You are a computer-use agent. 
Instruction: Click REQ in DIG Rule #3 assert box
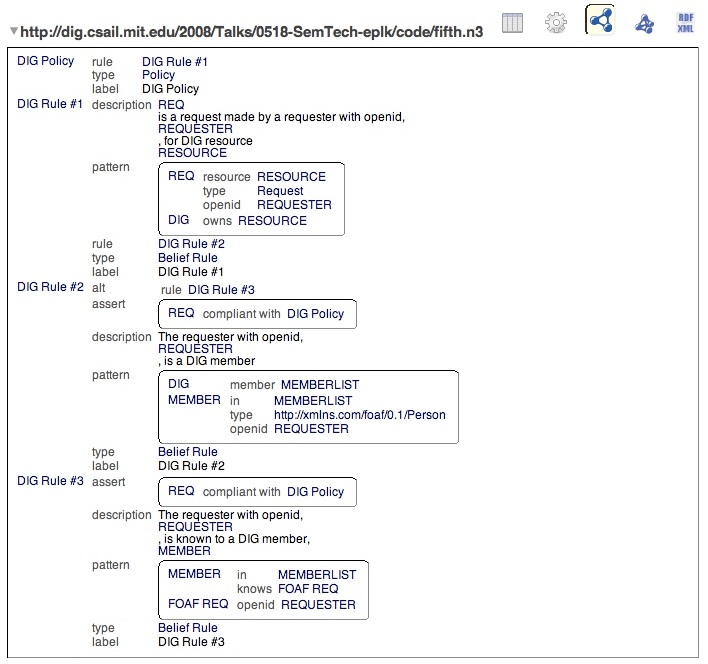(181, 491)
